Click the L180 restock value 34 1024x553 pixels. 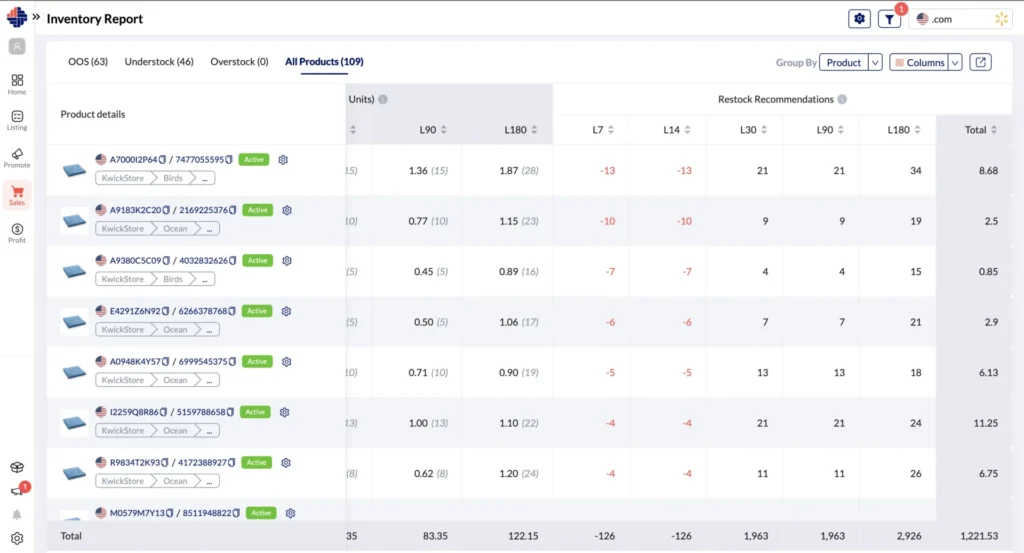(916, 170)
